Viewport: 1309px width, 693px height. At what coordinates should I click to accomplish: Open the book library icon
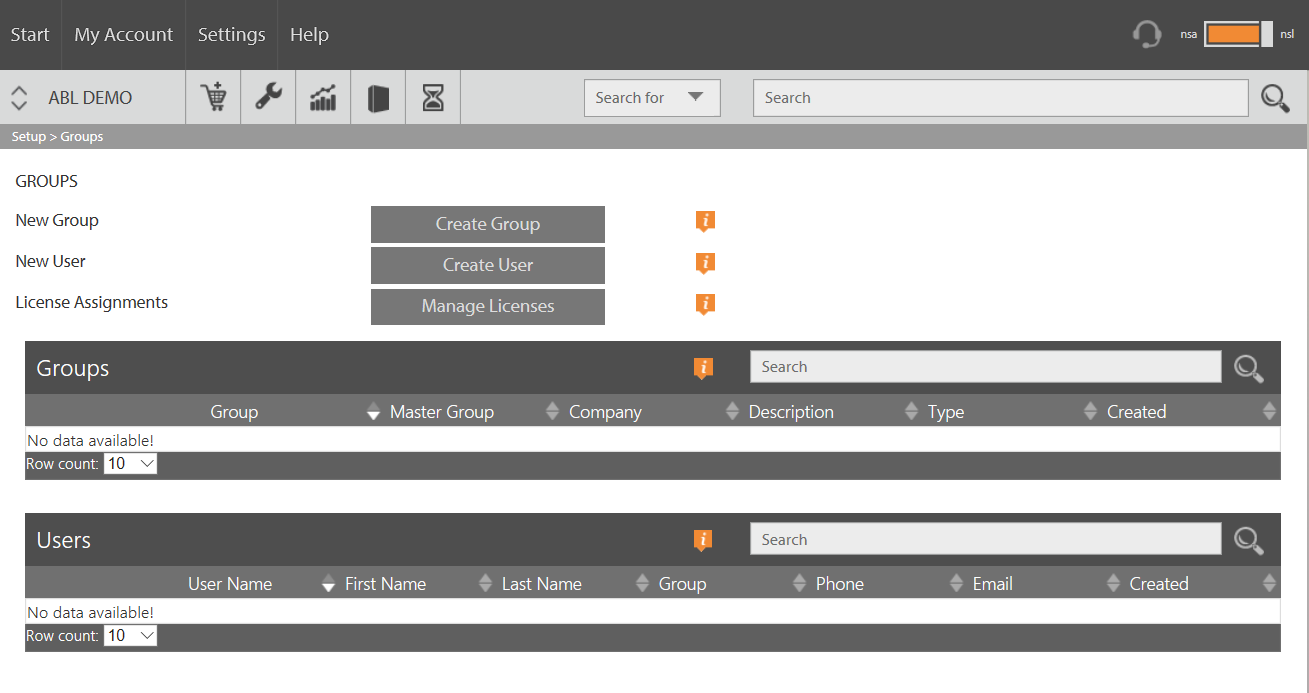click(x=378, y=98)
